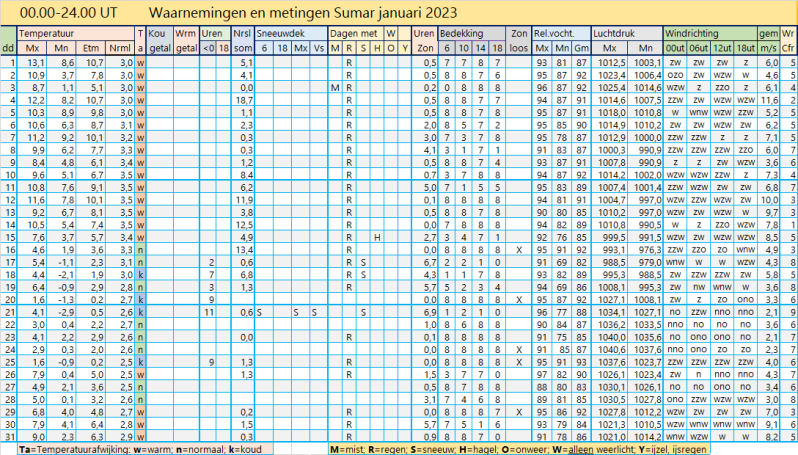Click precipitation value 18,7 on day 4
Viewport: 798px width, 455px height.
(244, 100)
